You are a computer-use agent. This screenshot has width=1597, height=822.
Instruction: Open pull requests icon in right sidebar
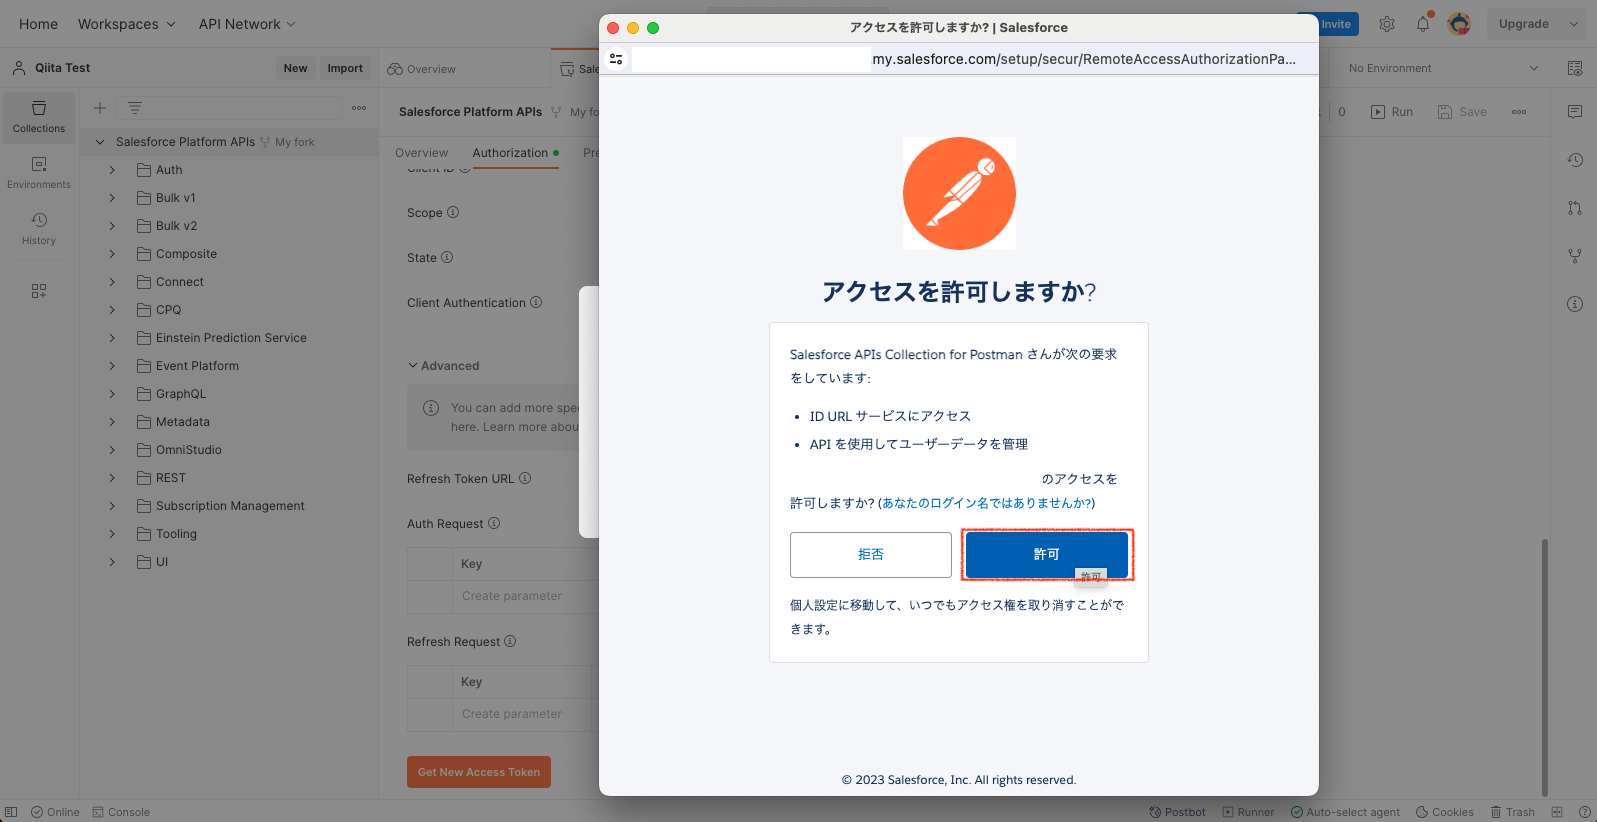click(1575, 208)
